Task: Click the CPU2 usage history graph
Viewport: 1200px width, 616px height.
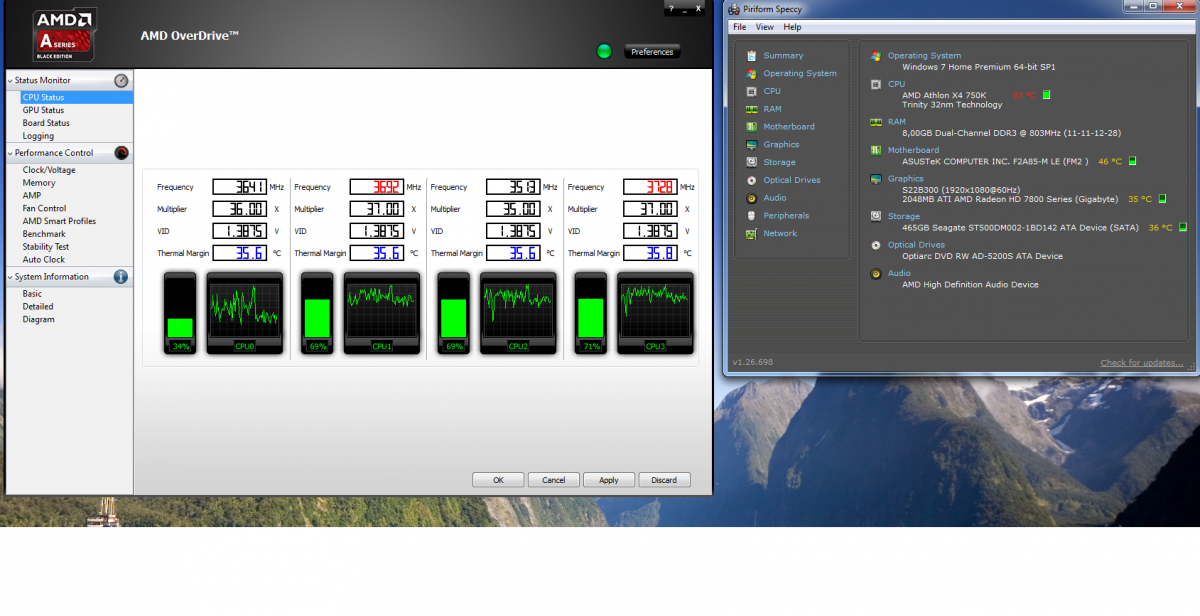Action: tap(518, 312)
